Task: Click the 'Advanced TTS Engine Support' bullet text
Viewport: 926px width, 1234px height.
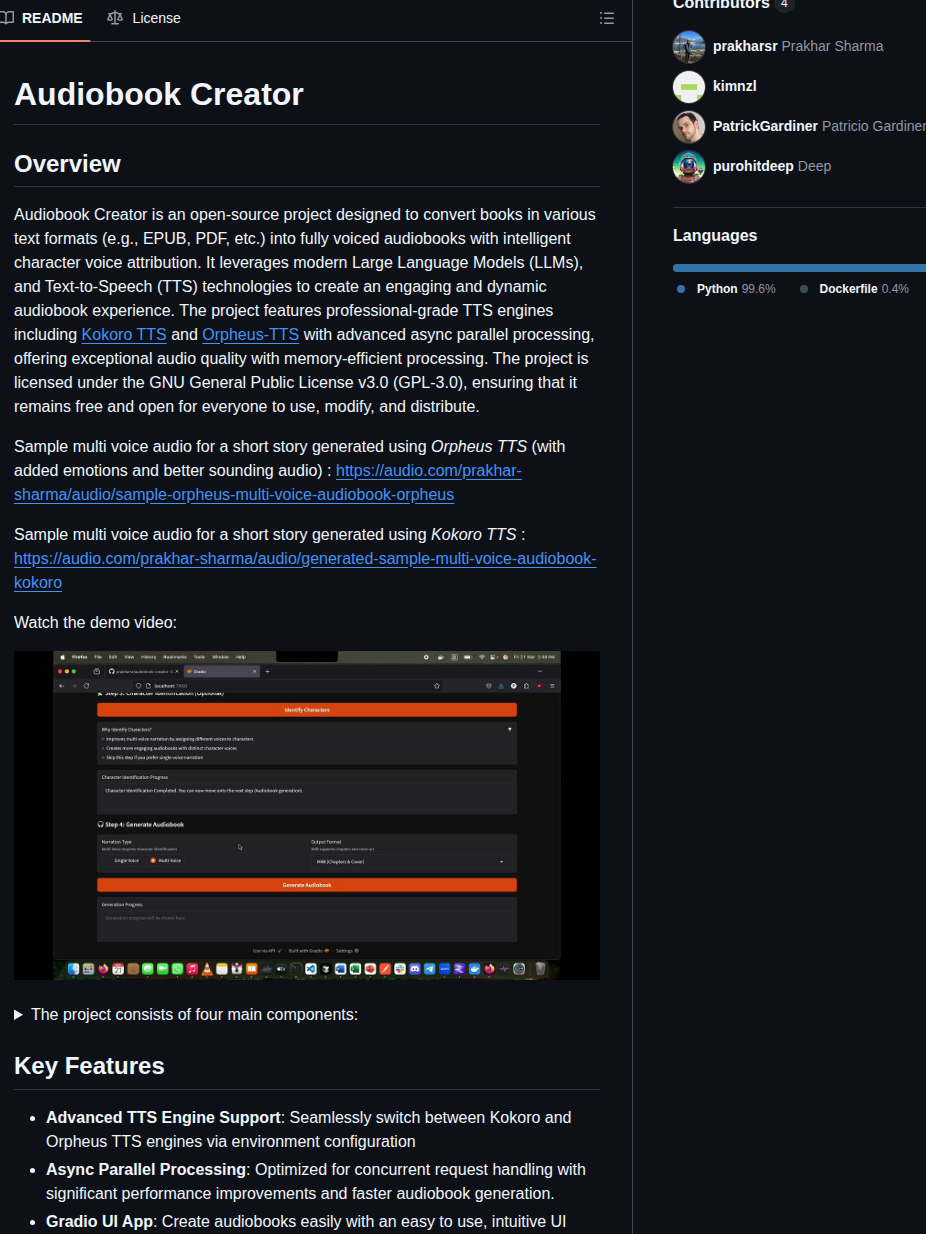Action: pyautogui.click(x=163, y=1118)
